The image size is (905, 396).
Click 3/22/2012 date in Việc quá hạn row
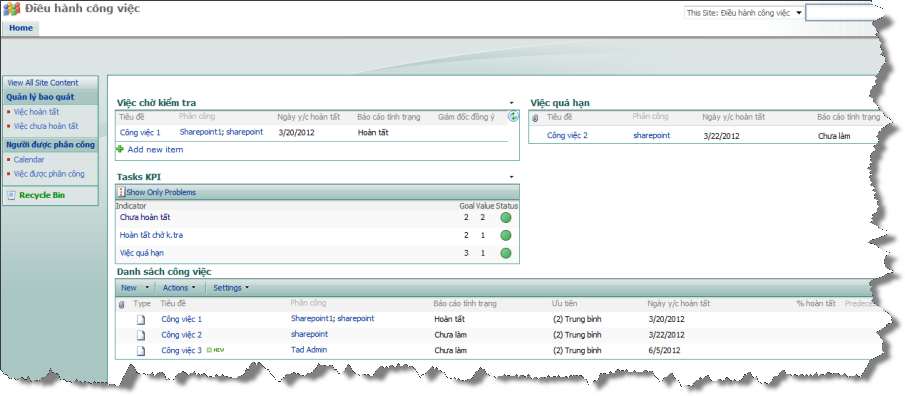point(721,136)
